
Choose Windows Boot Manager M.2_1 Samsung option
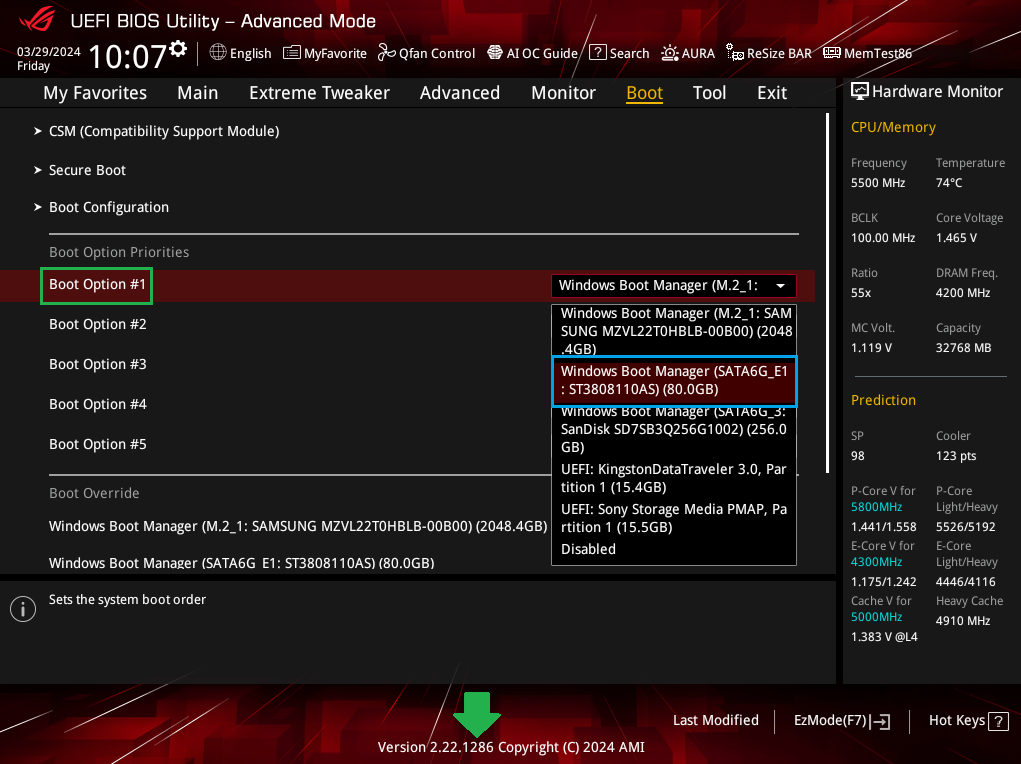(x=674, y=330)
